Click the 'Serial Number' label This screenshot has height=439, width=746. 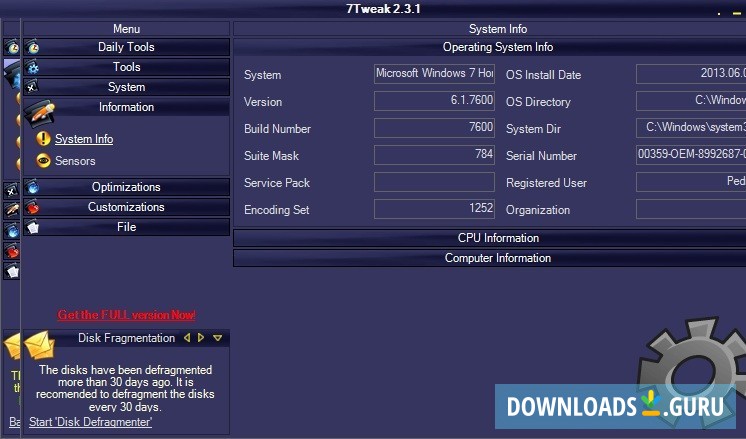(x=541, y=156)
